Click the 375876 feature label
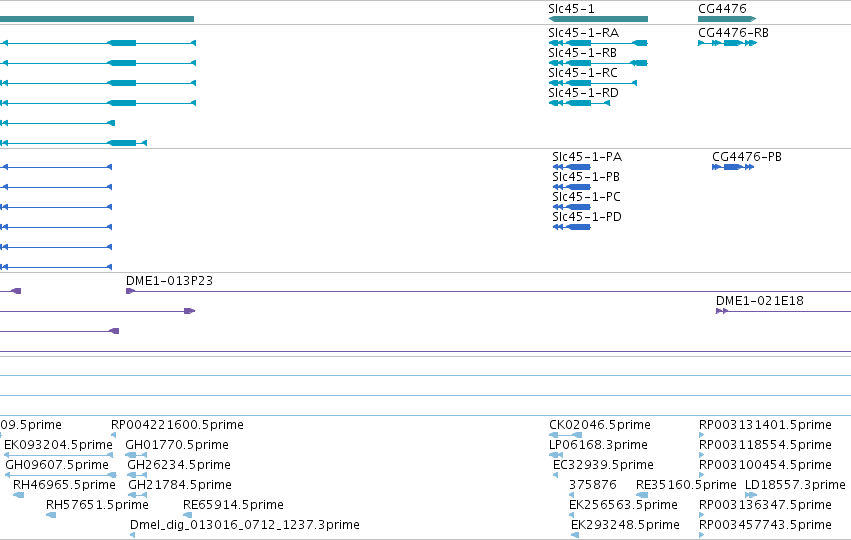This screenshot has width=851, height=540. point(593,485)
